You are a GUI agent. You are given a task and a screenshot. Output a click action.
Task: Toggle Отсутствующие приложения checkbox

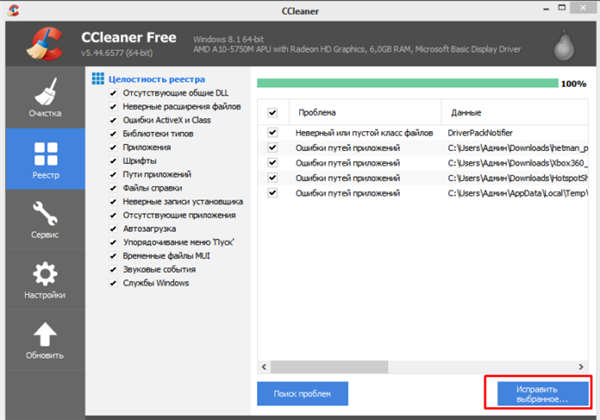pos(113,215)
